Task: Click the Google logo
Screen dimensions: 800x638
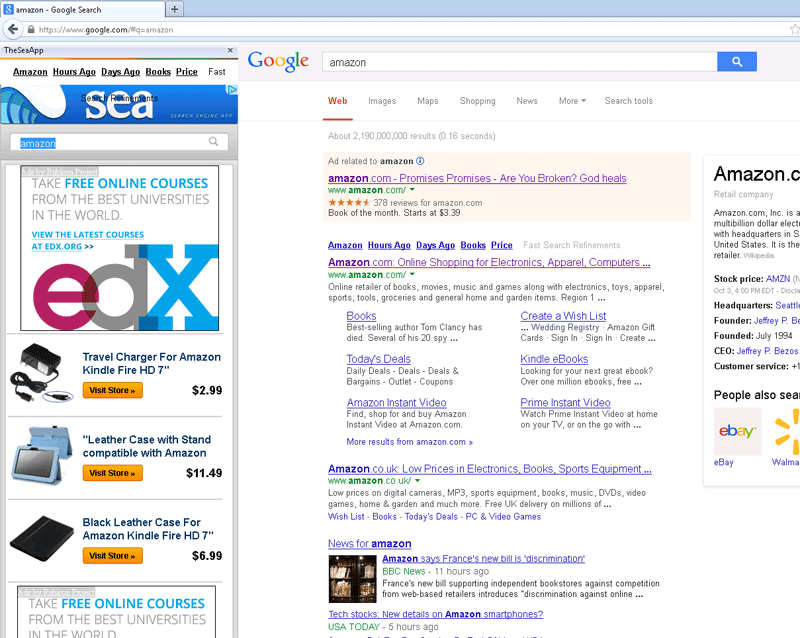Action: pyautogui.click(x=278, y=62)
